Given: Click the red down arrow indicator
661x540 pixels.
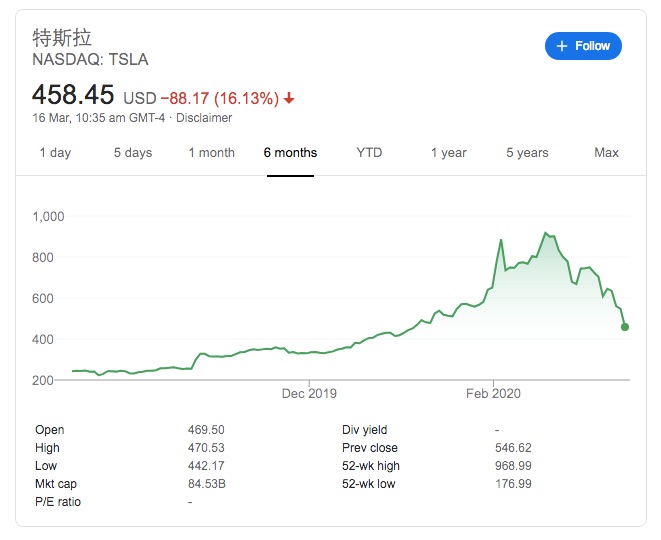Looking at the screenshot, I should click(x=289, y=98).
